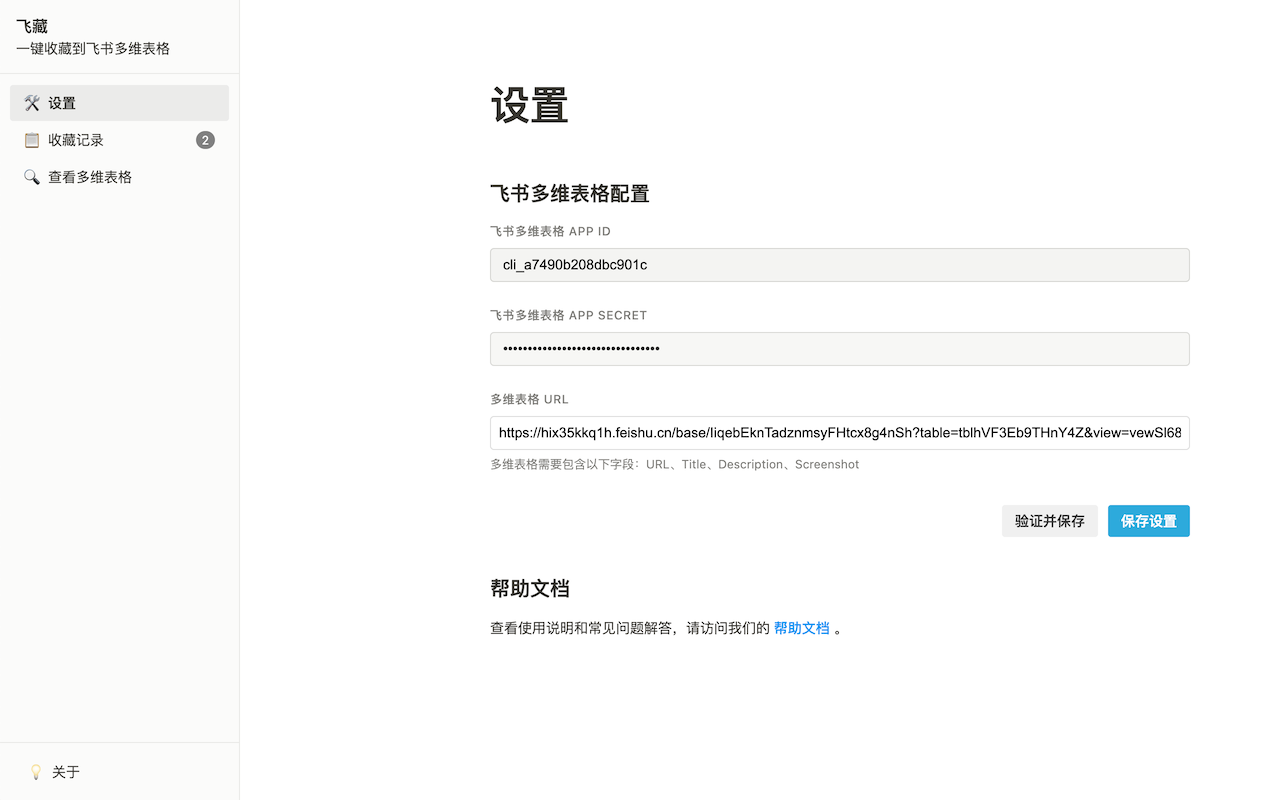This screenshot has height=800, width=1280.
Task: Click the magnifier icon beside 查看多维表格
Action: pos(32,177)
